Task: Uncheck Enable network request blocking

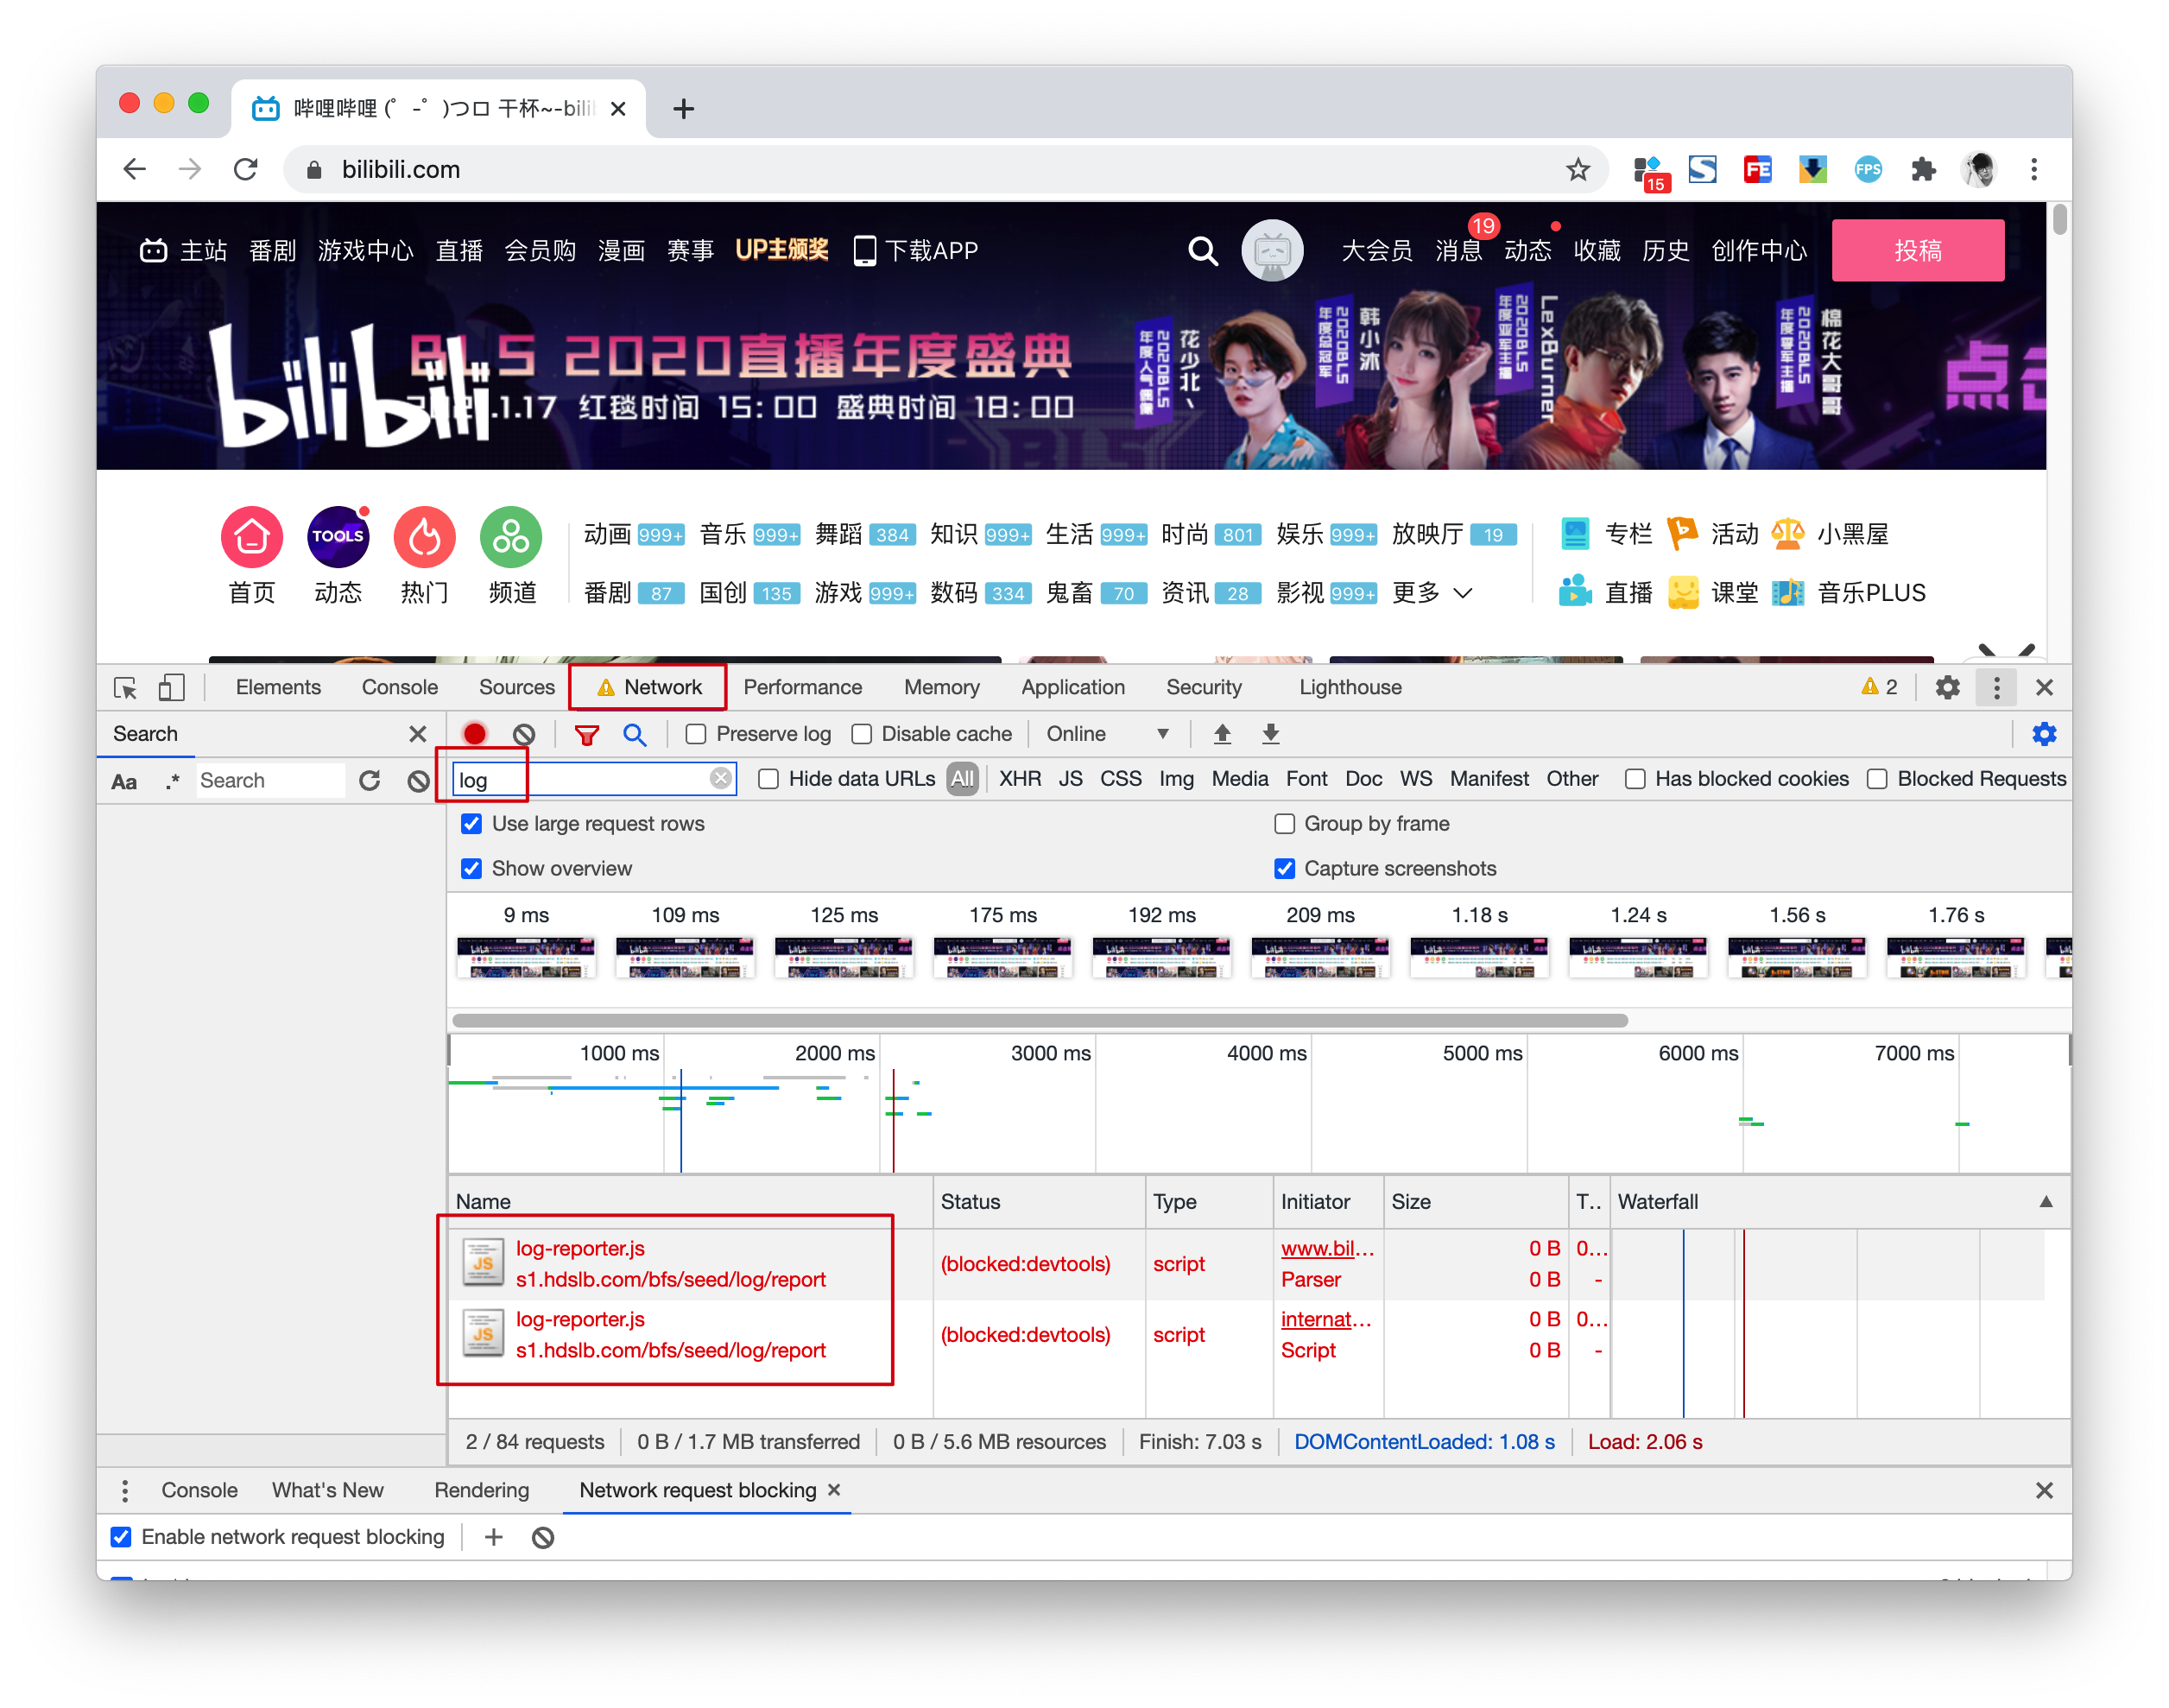Action: [x=121, y=1537]
